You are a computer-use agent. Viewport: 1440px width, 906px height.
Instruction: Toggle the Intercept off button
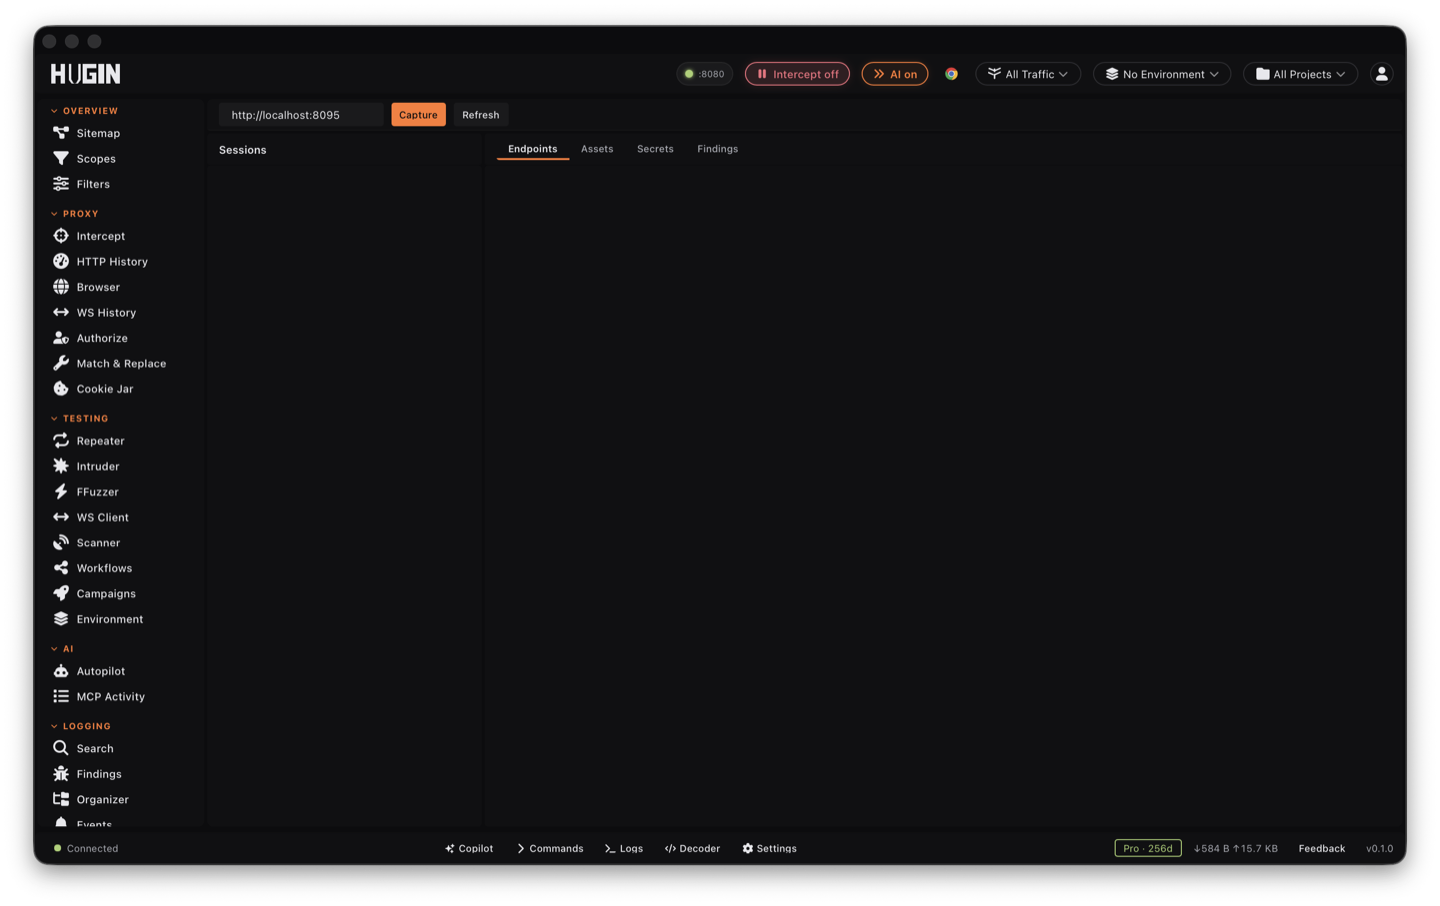(797, 74)
